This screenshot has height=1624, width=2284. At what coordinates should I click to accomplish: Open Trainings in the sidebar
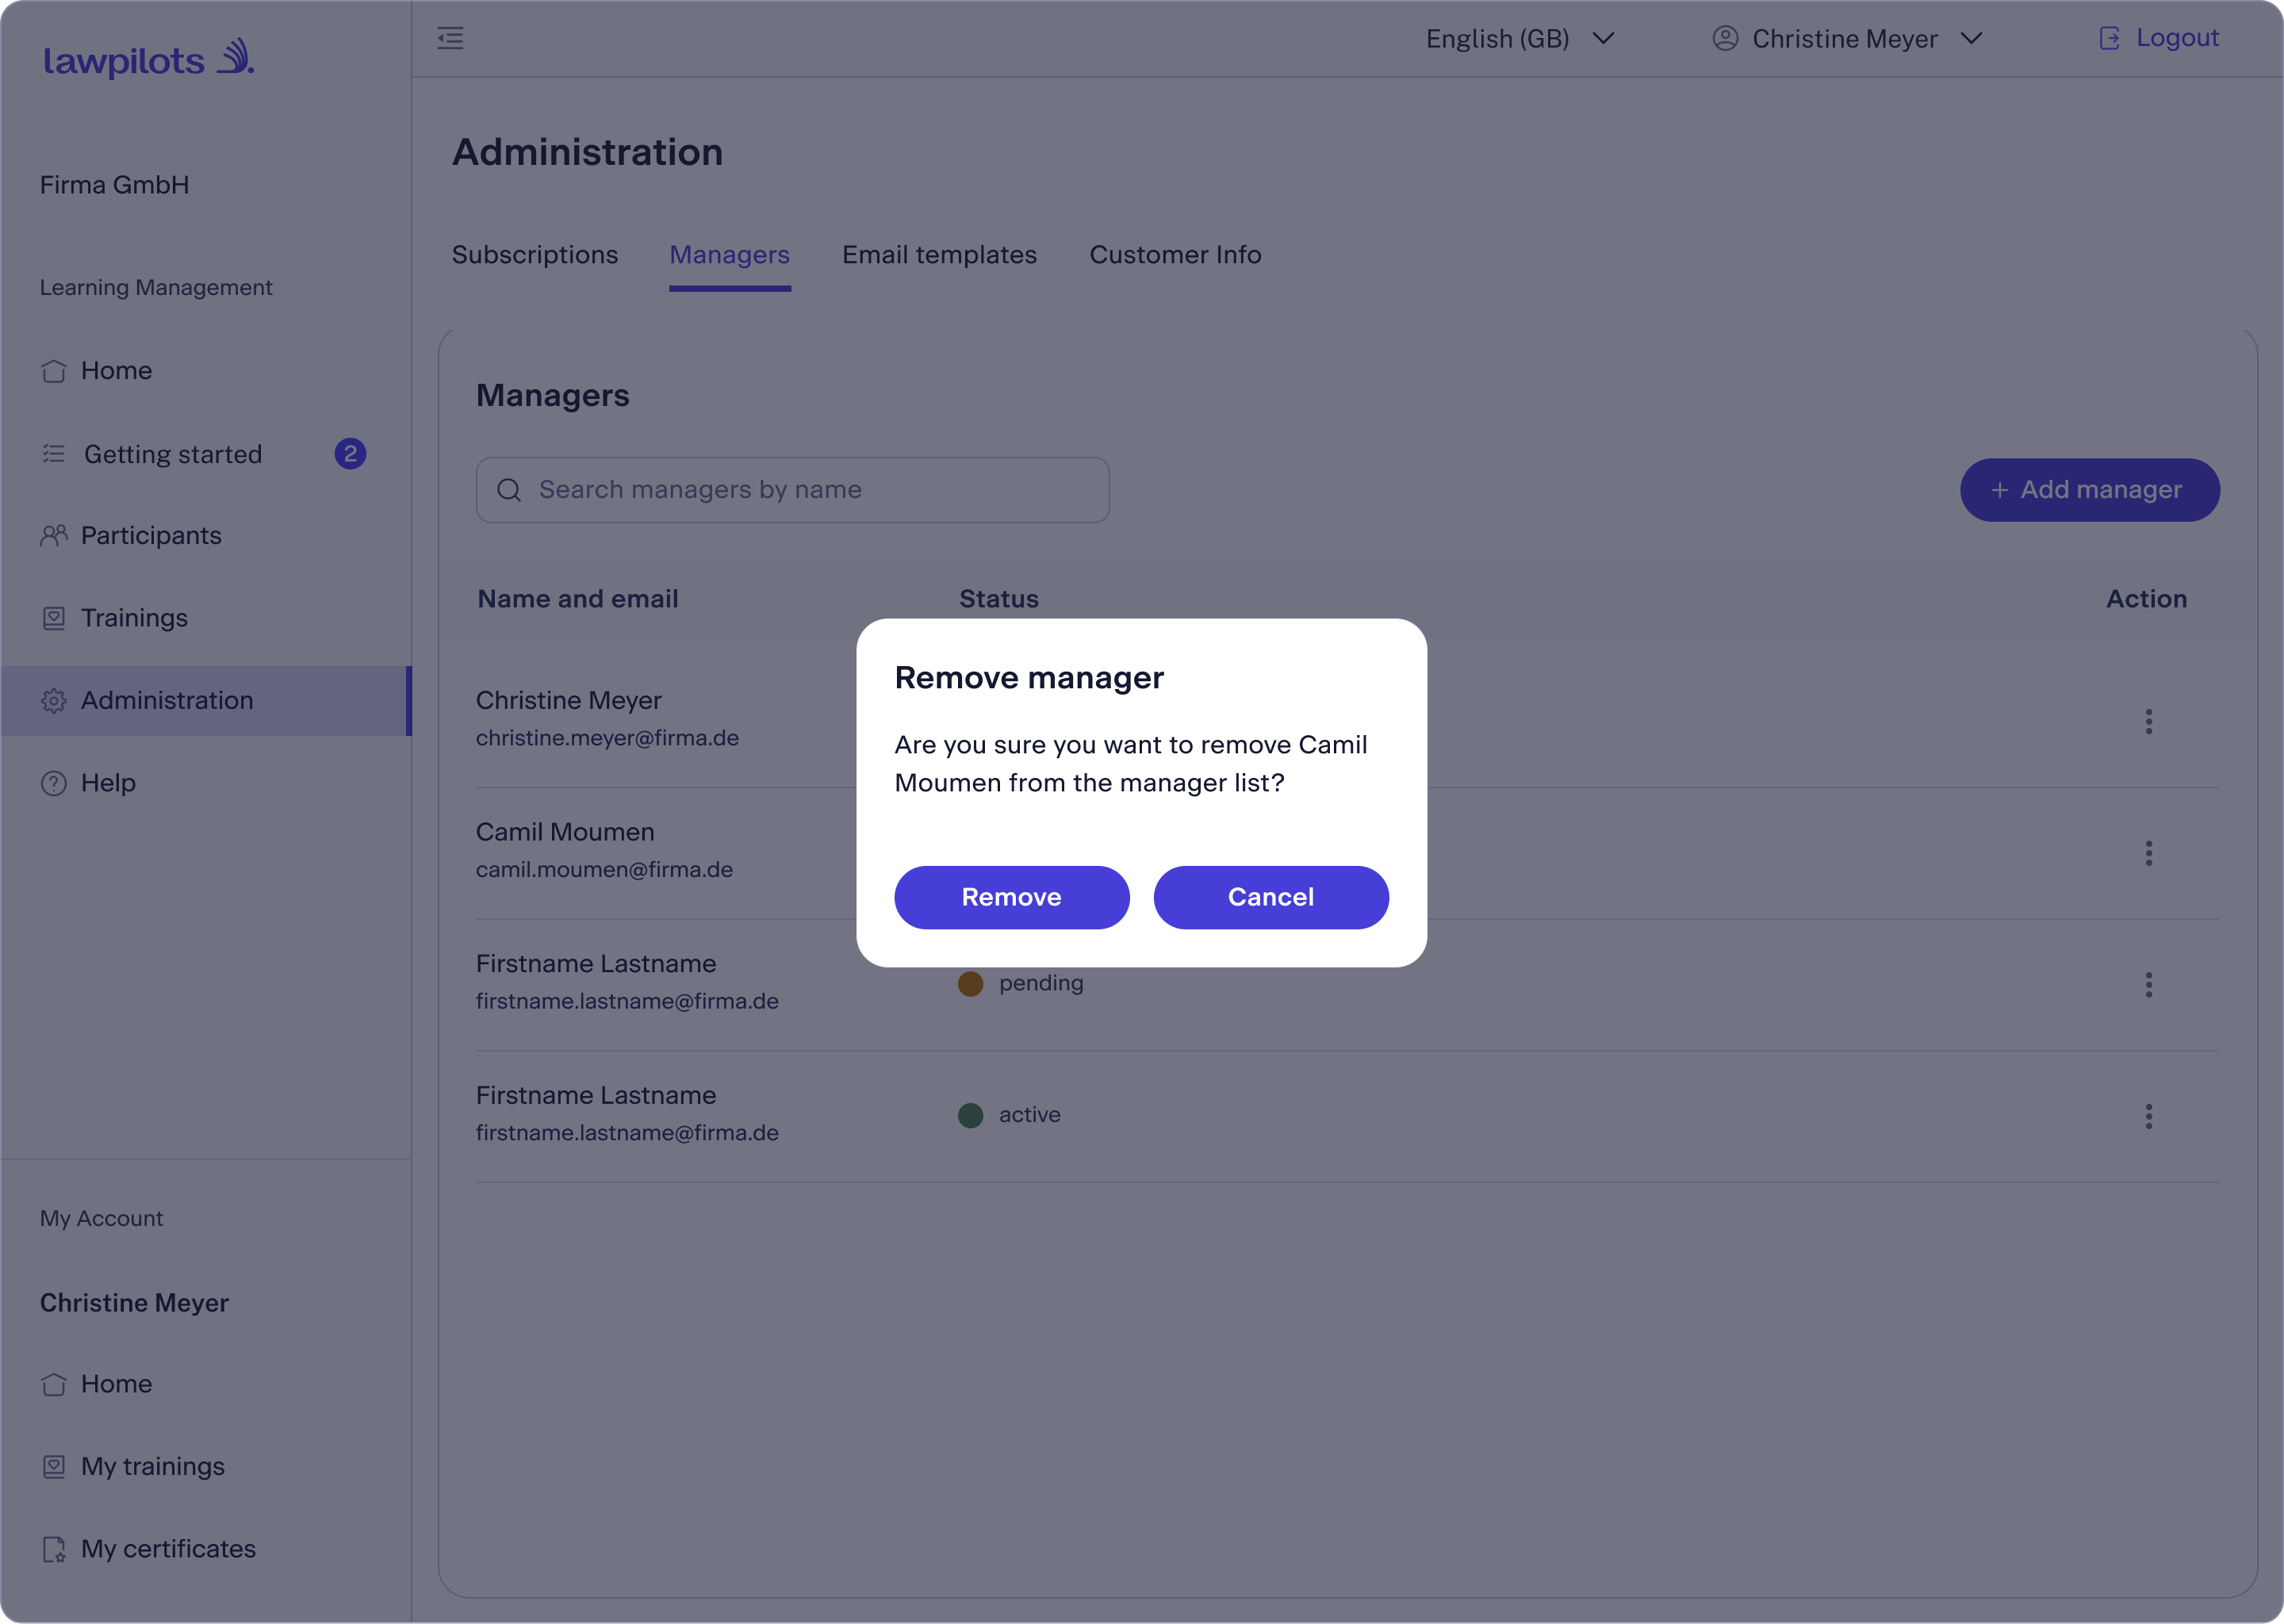[134, 618]
